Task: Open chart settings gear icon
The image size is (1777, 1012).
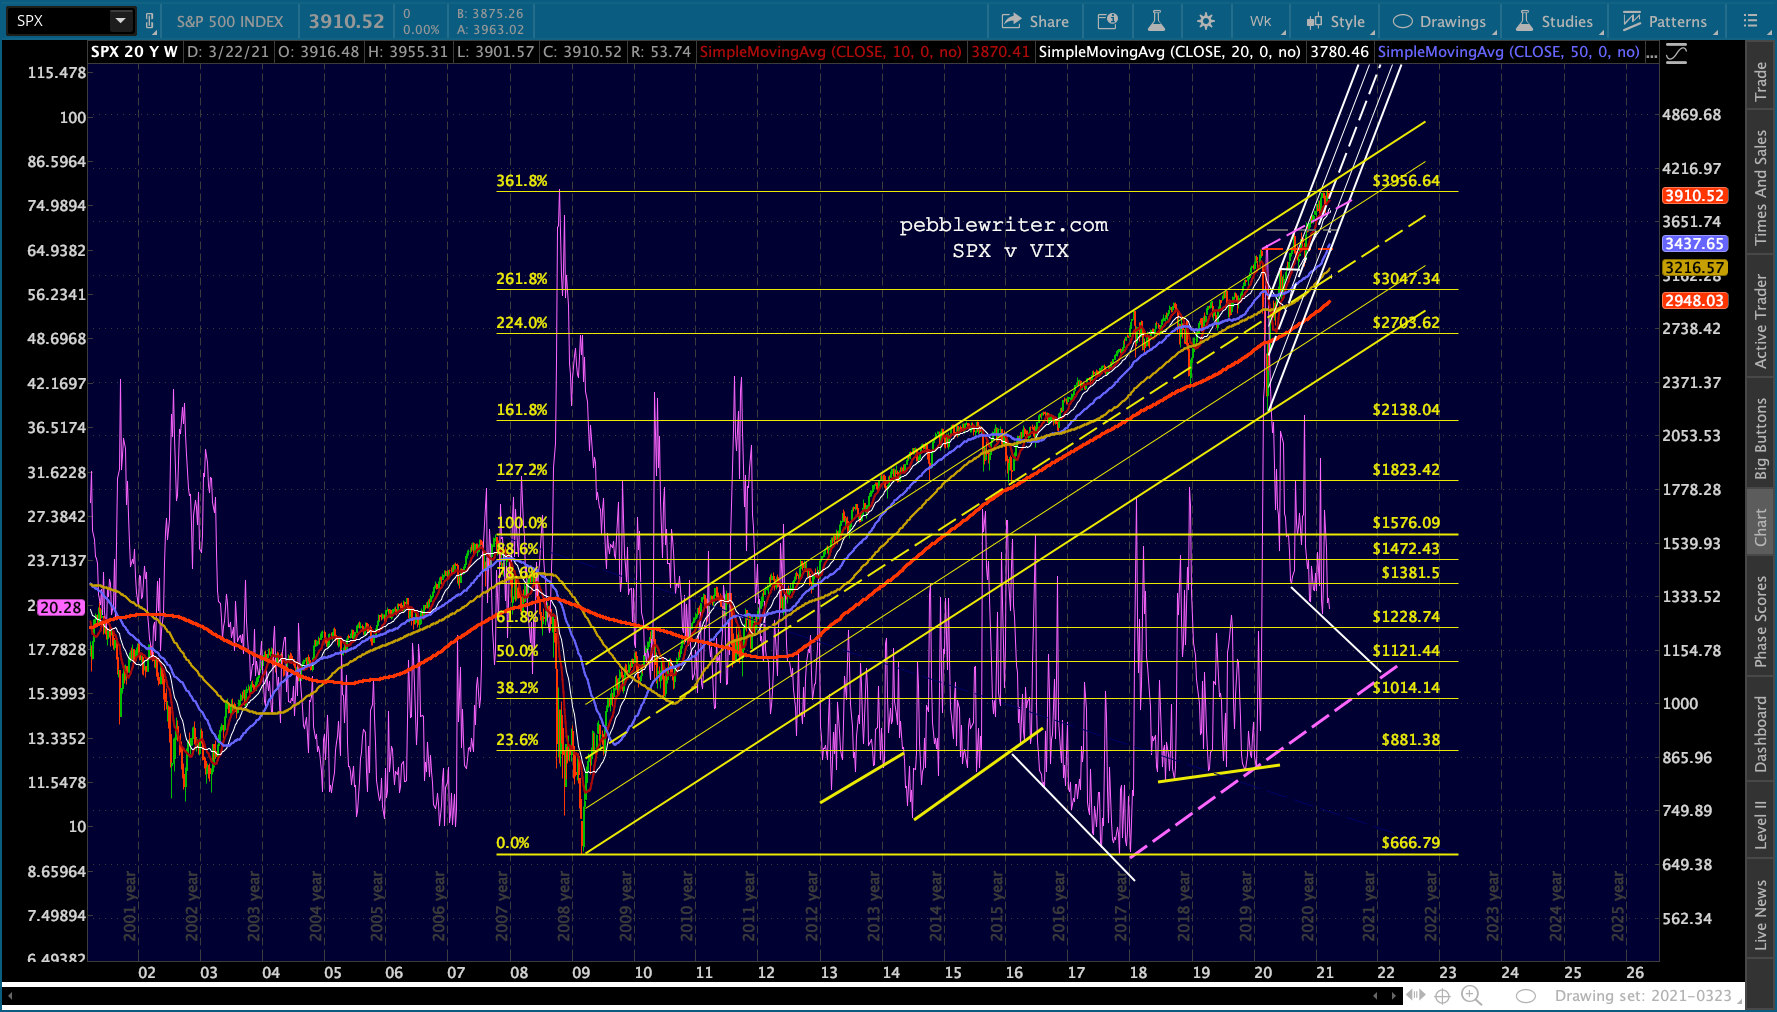Action: pyautogui.click(x=1206, y=21)
